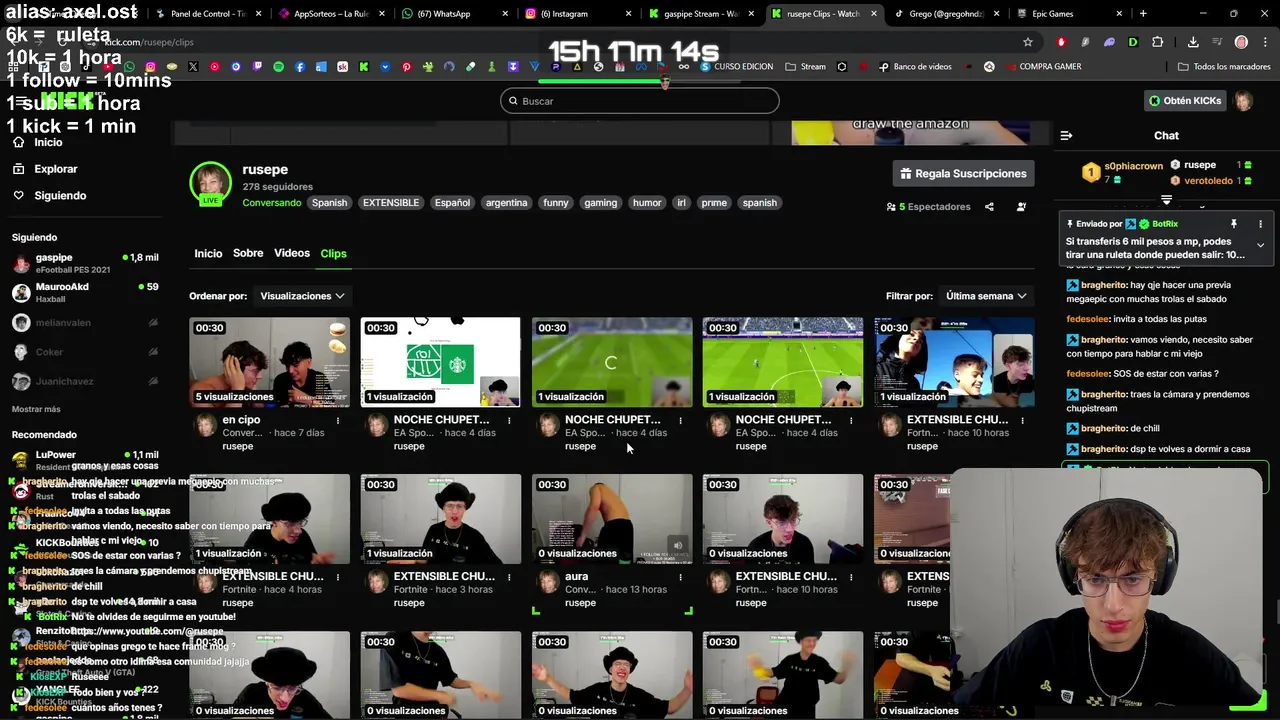Open the Instagram bookmark icon
The image size is (1280, 720).
pos(151,67)
